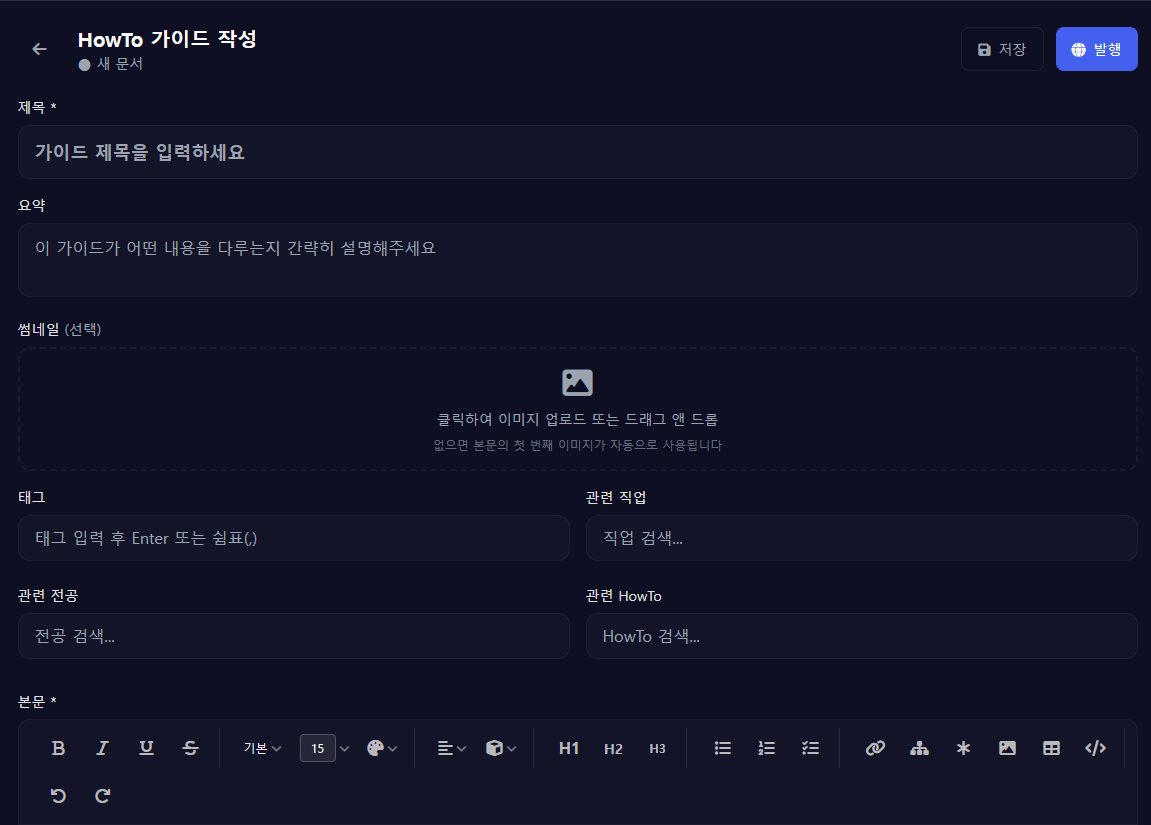Open the 기본 font family dropdown

pyautogui.click(x=262, y=748)
